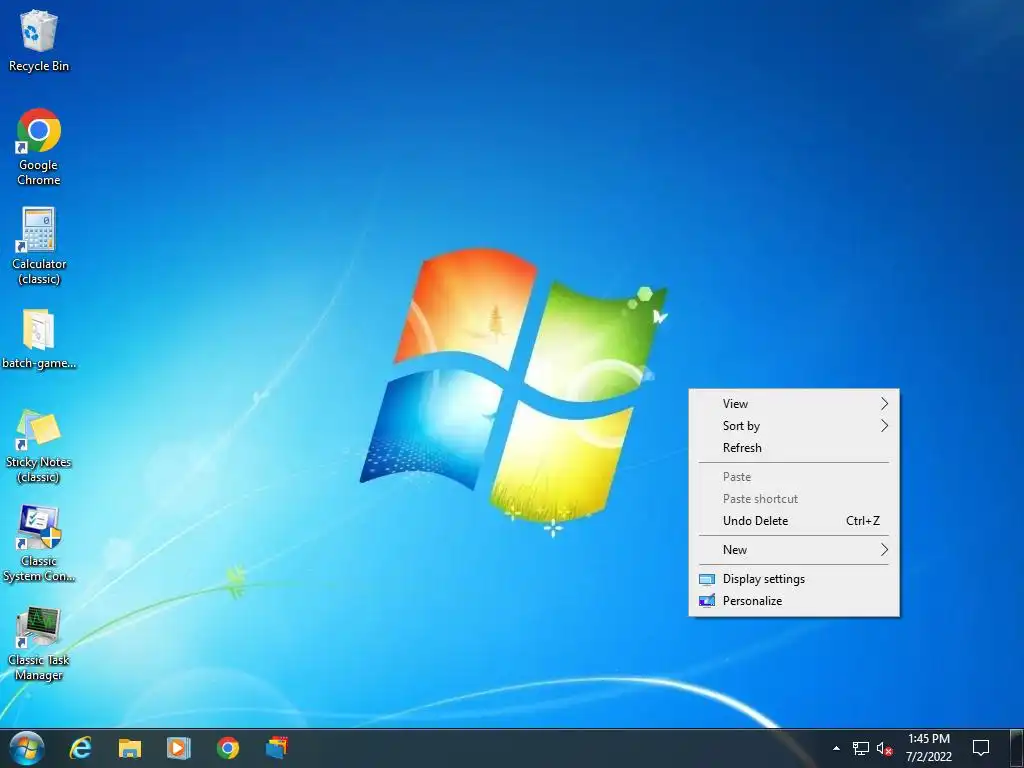Open the network status tray icon
This screenshot has height=768, width=1024.
coord(861,748)
